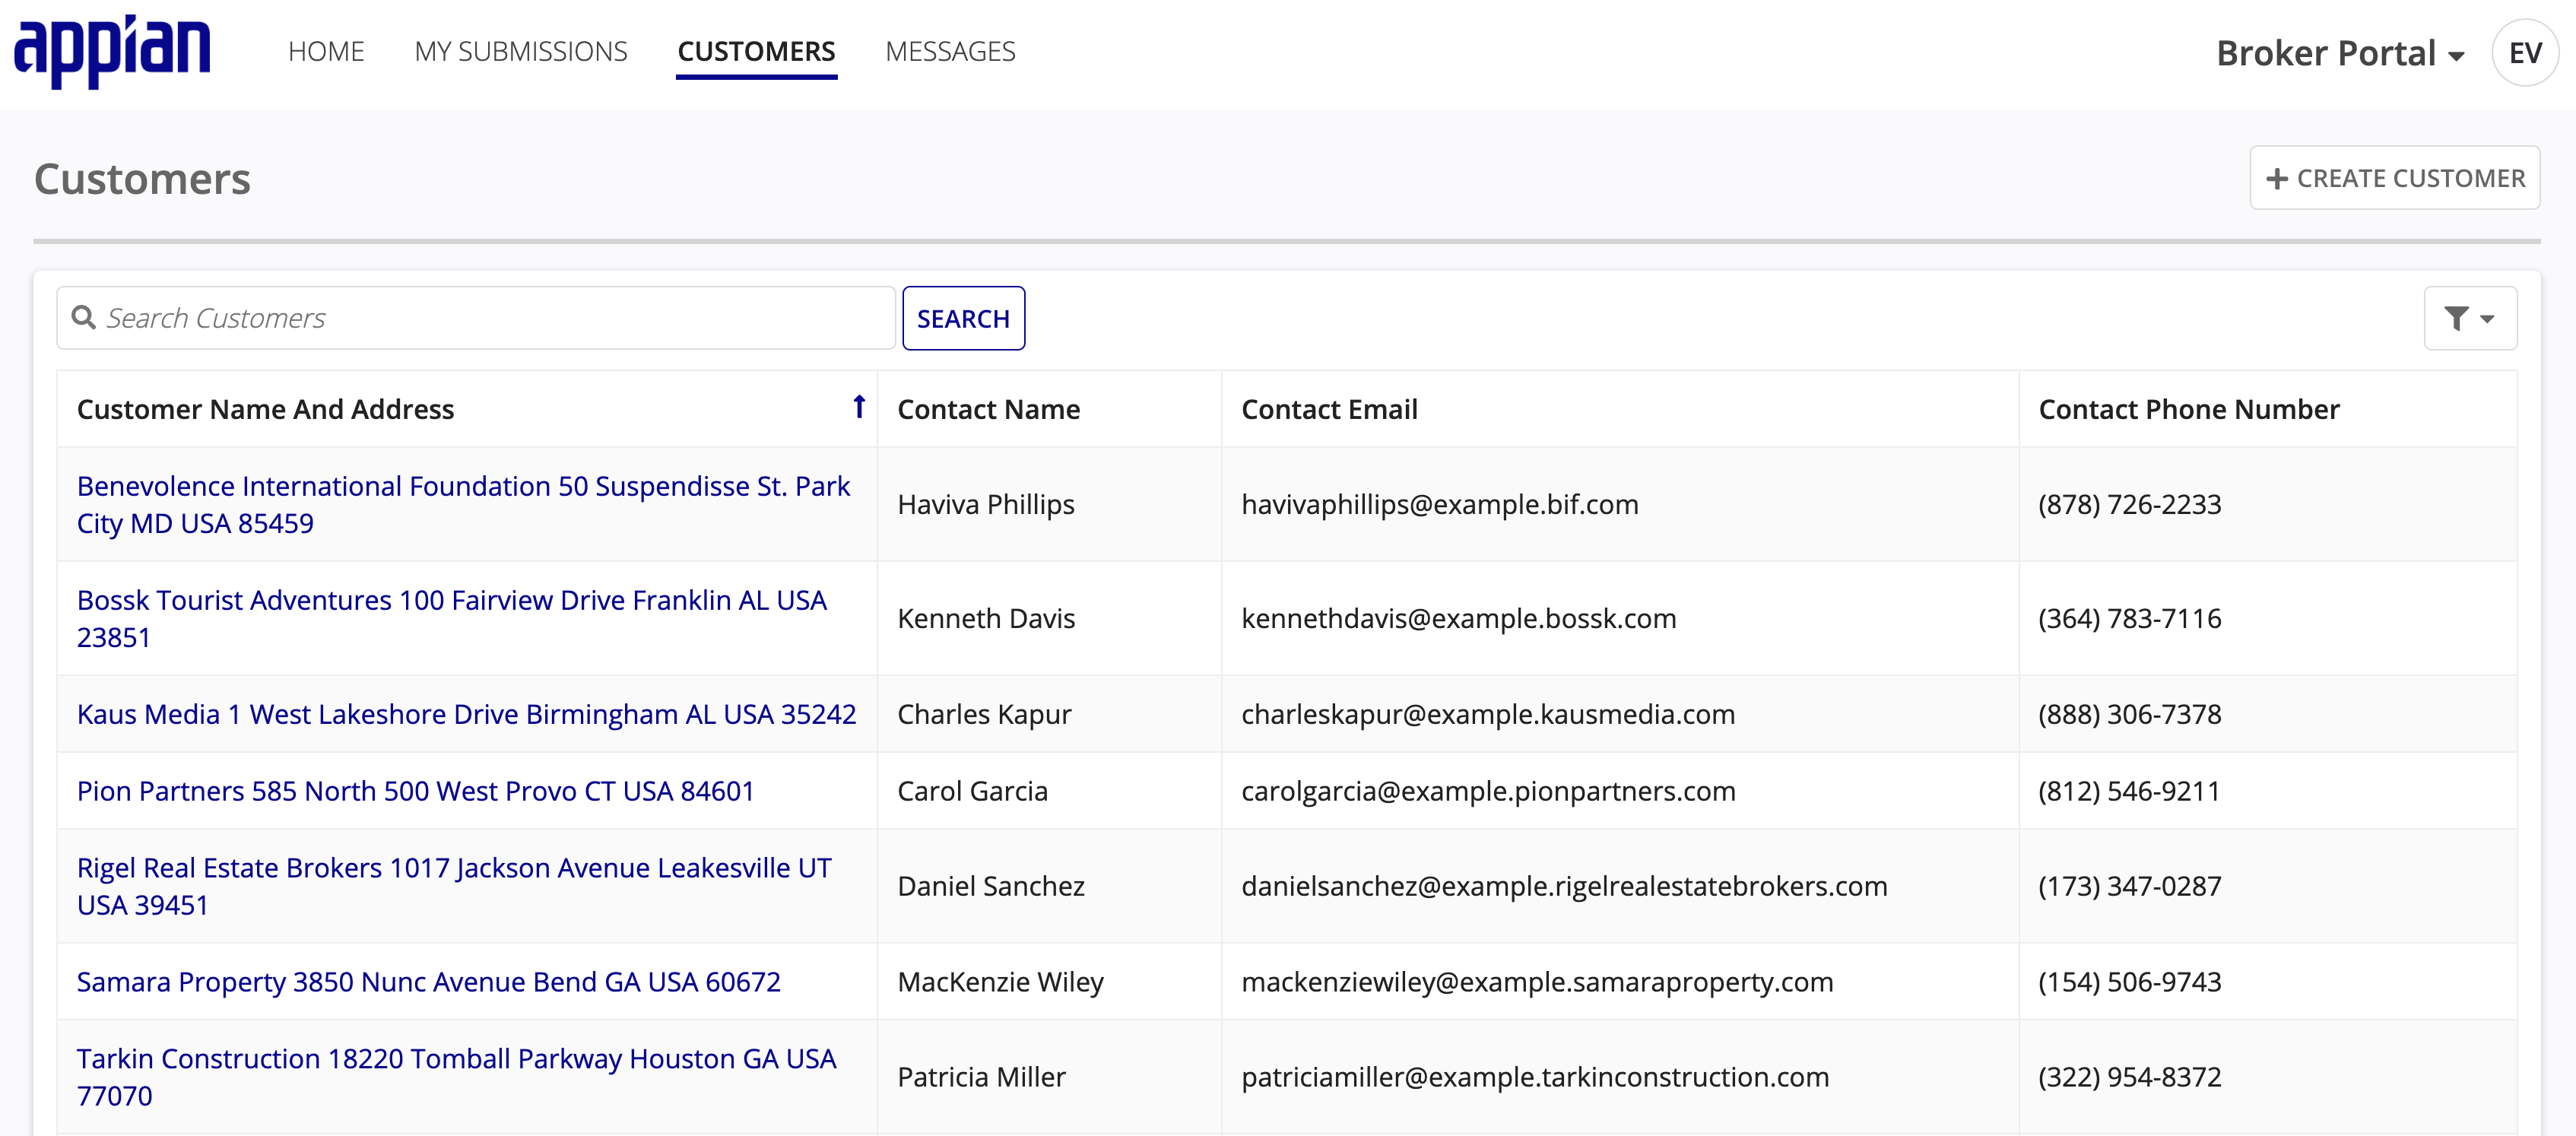2576x1136 pixels.
Task: Focus the Search Customers field
Action: [476, 318]
